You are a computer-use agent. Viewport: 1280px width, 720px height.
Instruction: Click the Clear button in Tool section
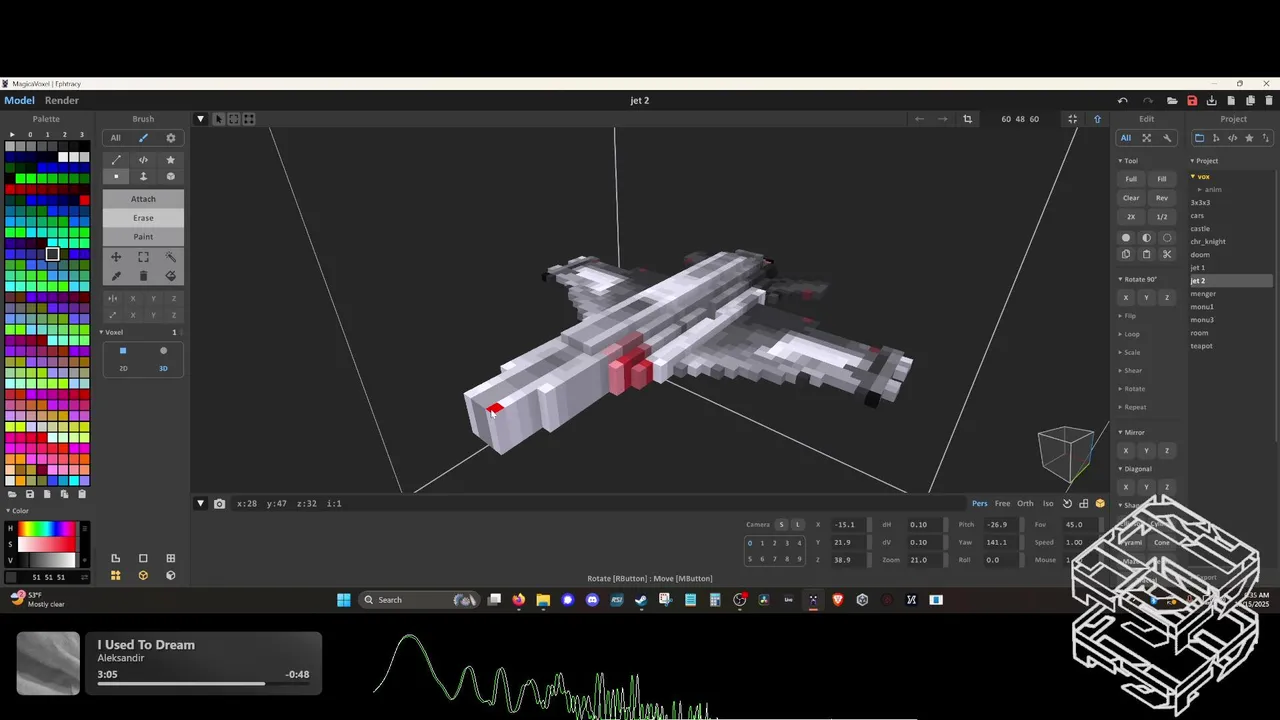pyautogui.click(x=1131, y=198)
